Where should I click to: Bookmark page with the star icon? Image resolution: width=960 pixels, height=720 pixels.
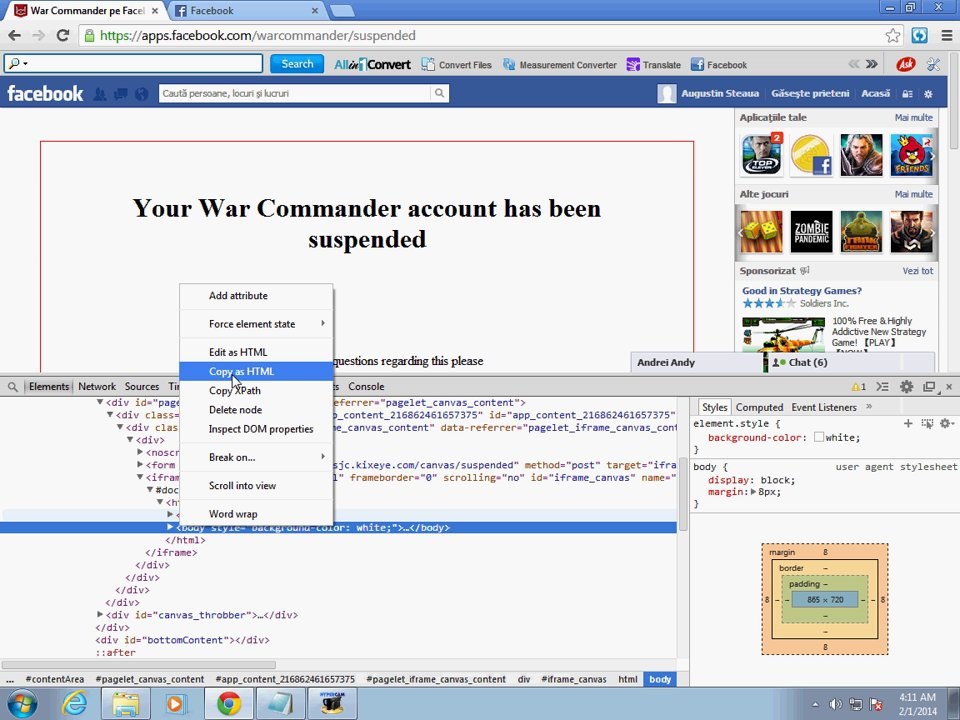(893, 36)
